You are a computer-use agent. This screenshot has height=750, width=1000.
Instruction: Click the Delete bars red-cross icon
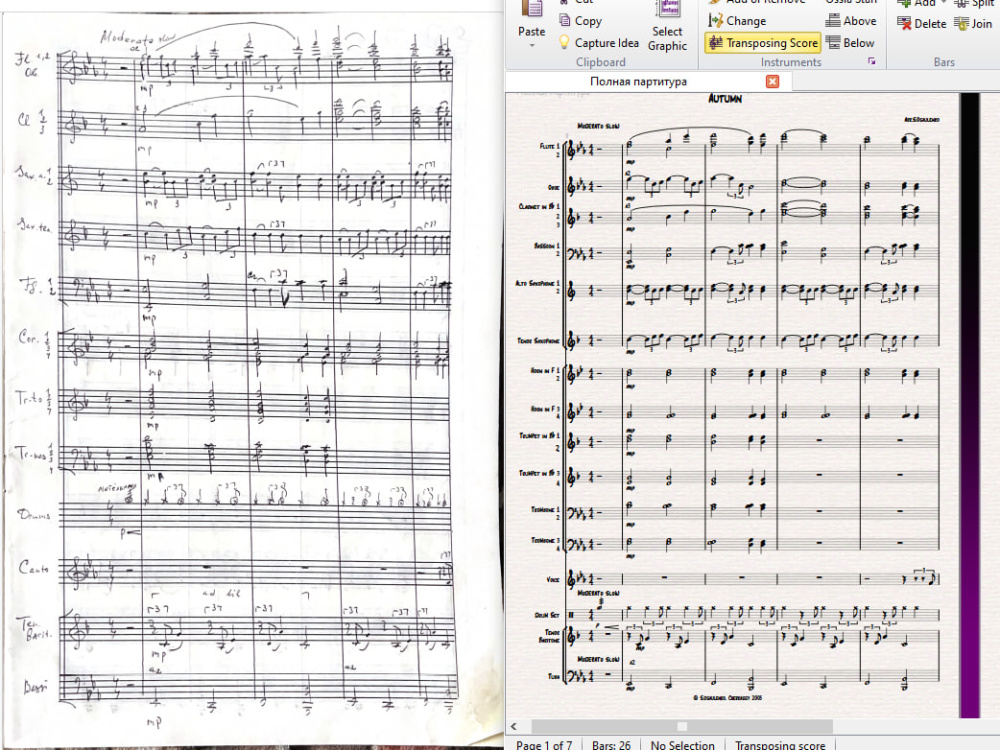click(x=904, y=24)
